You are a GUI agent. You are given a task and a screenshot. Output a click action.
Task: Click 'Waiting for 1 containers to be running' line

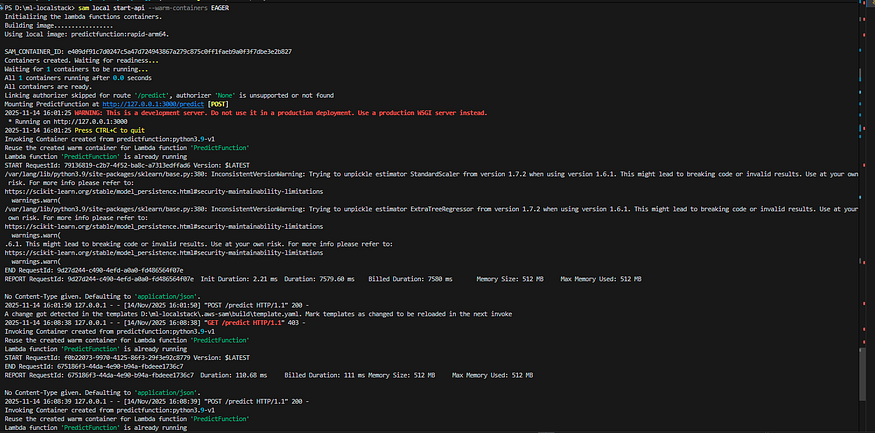(76, 69)
